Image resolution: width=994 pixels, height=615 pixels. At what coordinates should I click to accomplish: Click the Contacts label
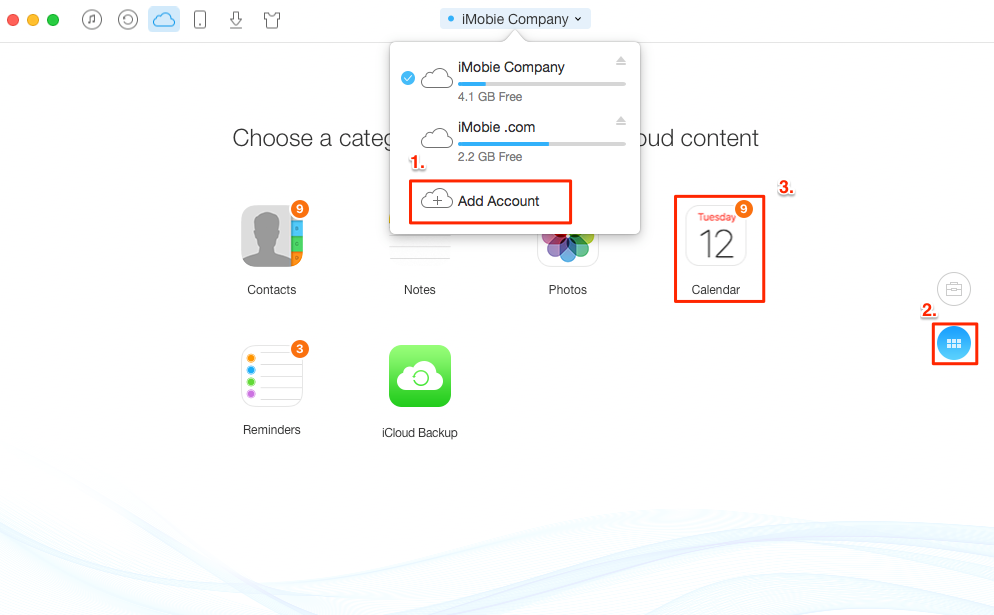(272, 290)
